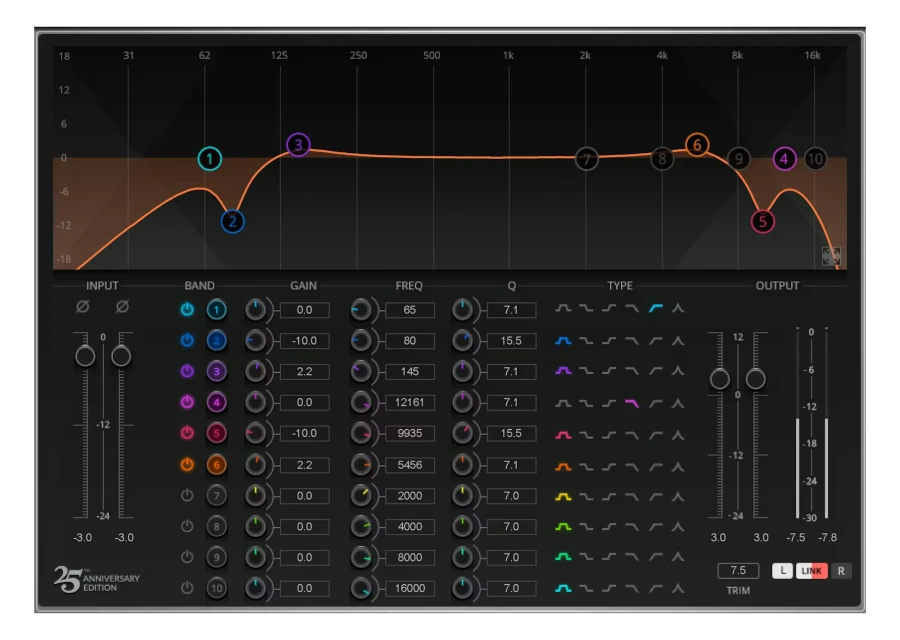The image size is (900, 640).
Task: Select the inactive band 10 graph node
Action: tap(815, 159)
